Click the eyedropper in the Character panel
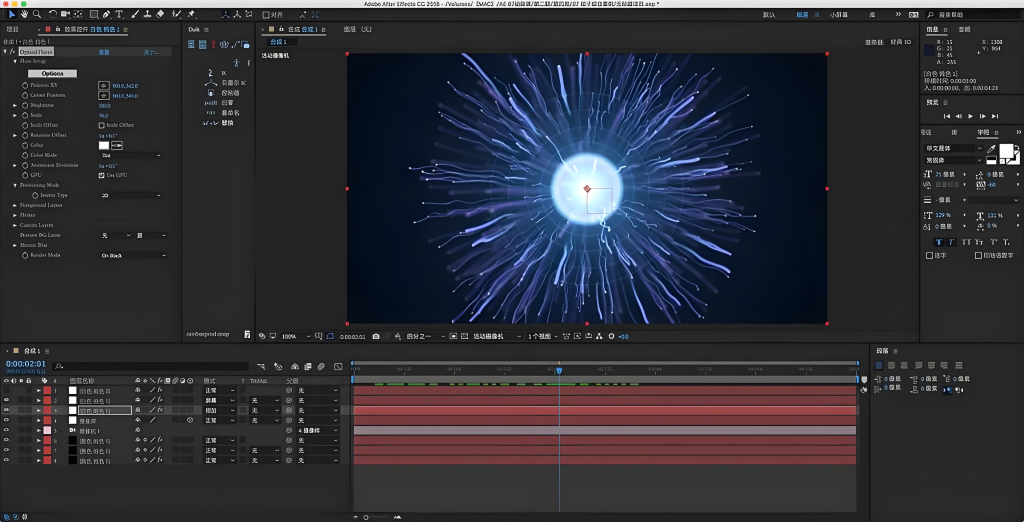The height and width of the screenshot is (522, 1024). tap(992, 148)
